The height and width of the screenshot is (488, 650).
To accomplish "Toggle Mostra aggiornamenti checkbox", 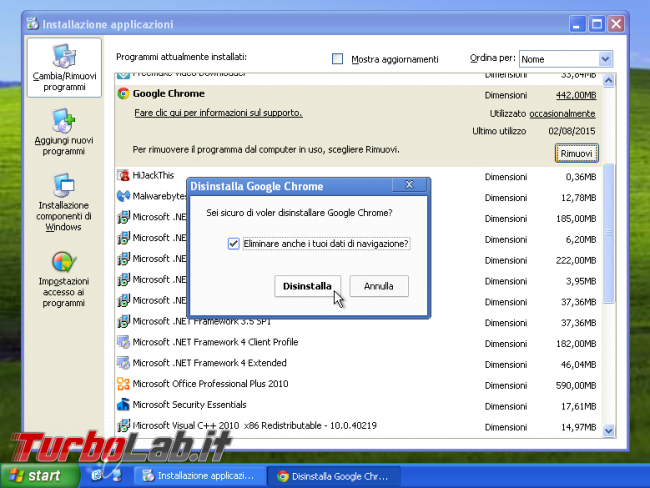I will coord(337,59).
